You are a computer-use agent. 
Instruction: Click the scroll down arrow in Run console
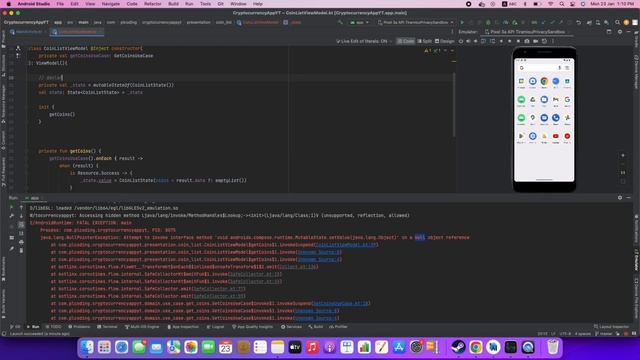(x=21, y=216)
